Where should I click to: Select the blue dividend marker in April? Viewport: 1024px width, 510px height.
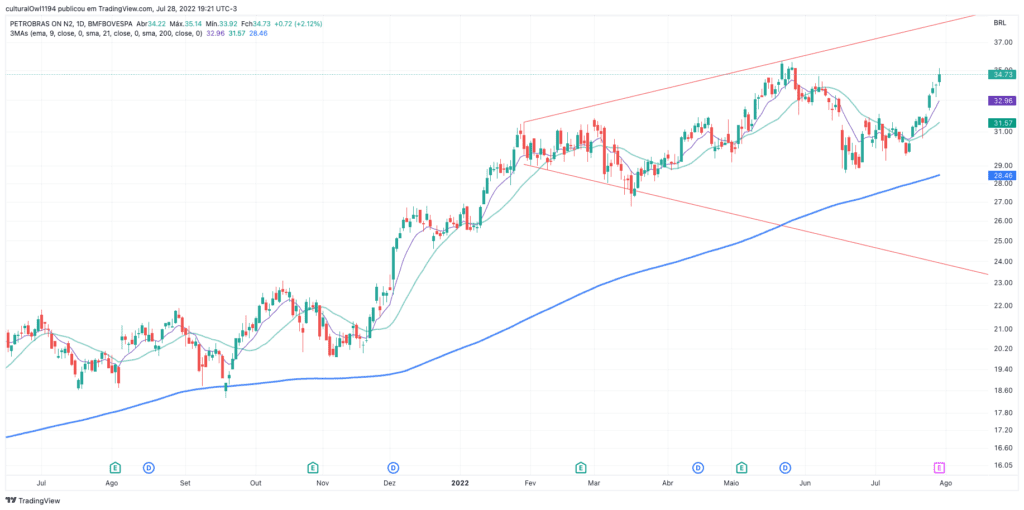[x=698, y=468]
